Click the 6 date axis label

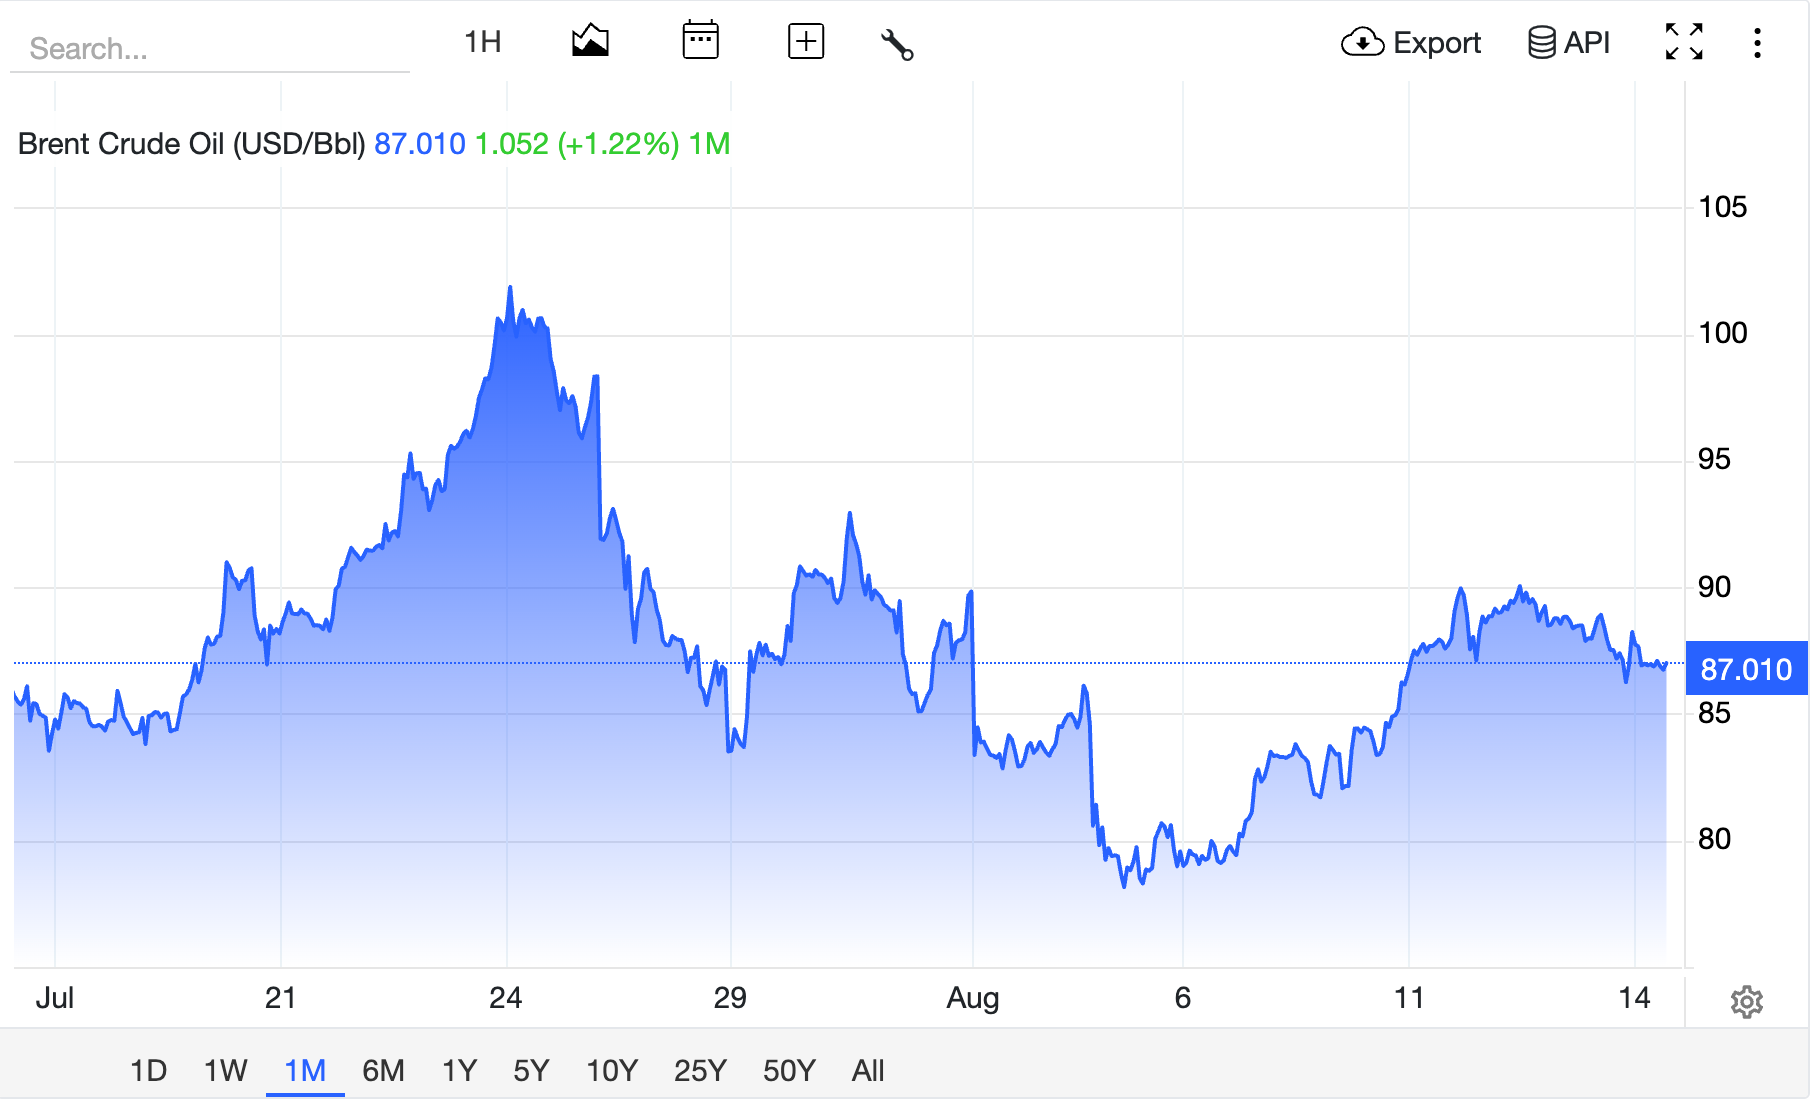pyautogui.click(x=1183, y=998)
